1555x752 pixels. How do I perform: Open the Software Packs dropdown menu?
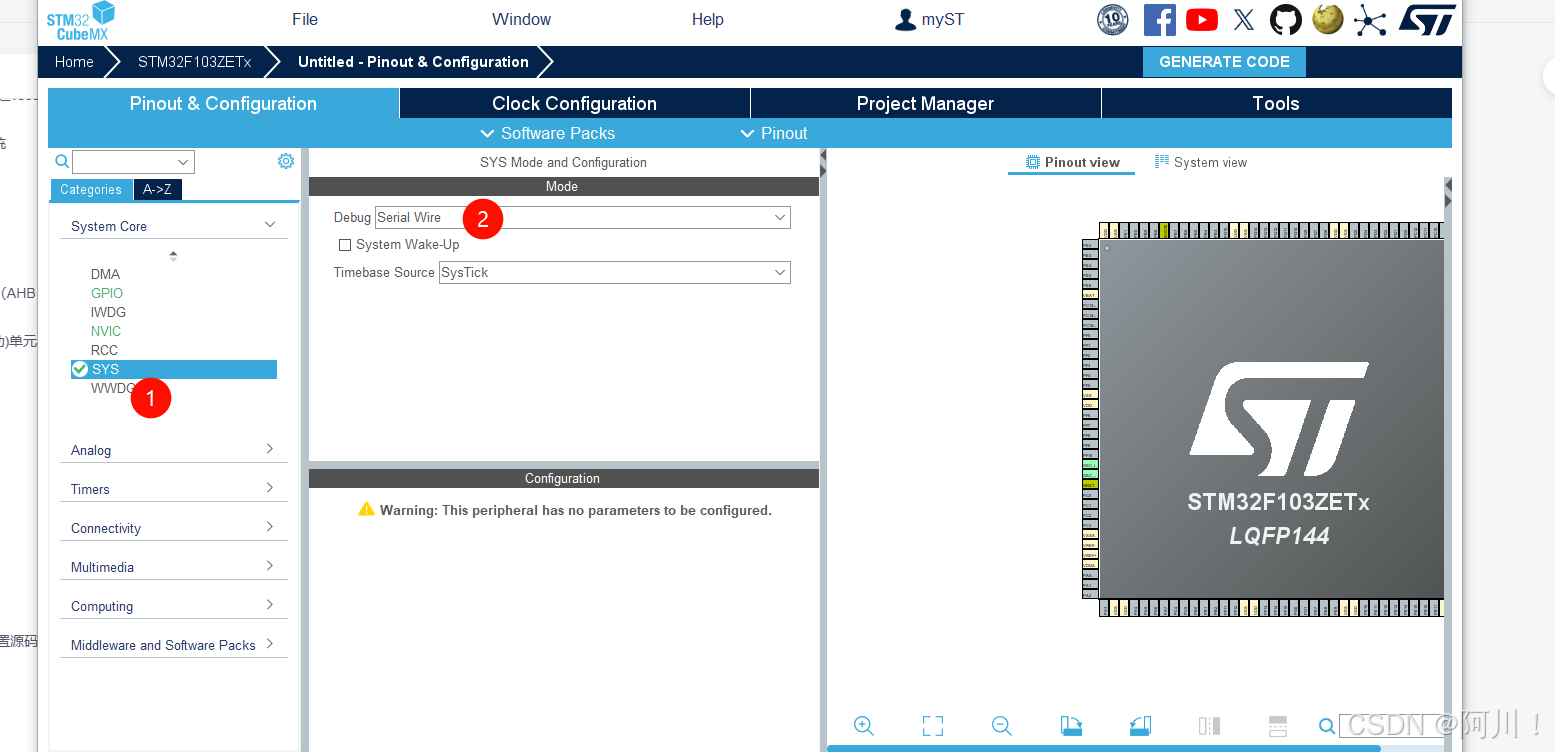[547, 133]
